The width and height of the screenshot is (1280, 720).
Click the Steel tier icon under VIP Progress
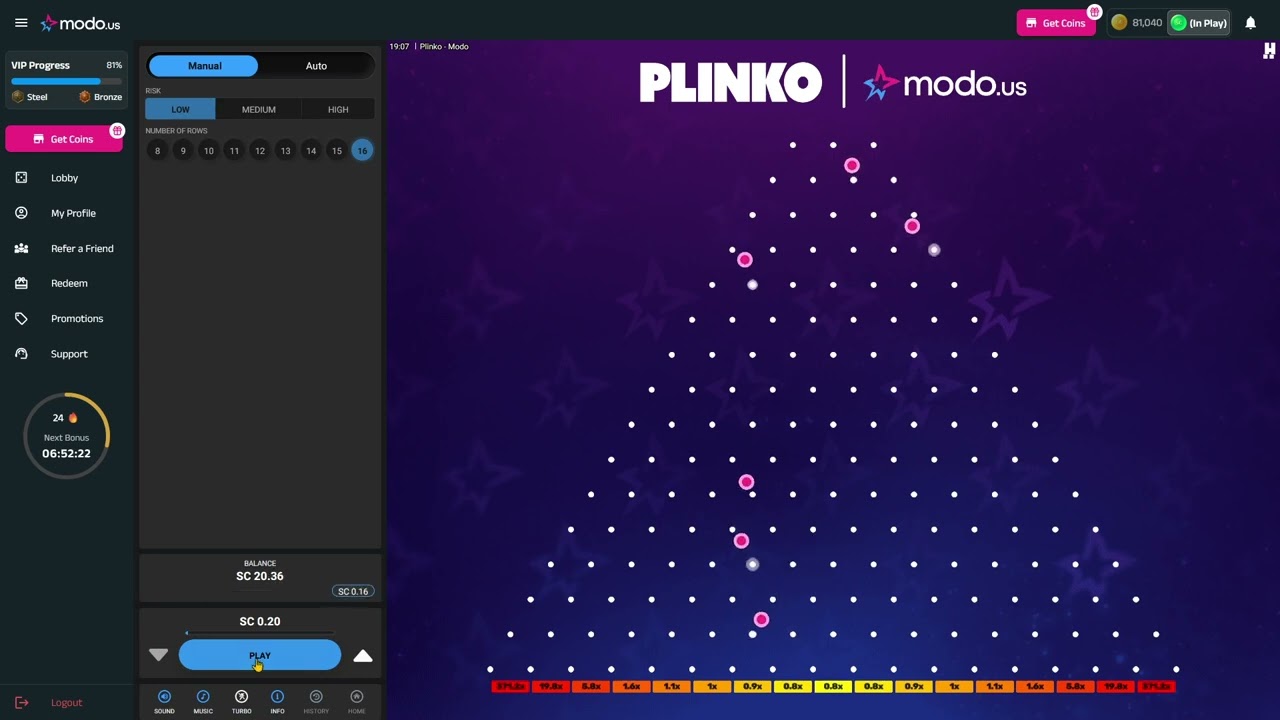pyautogui.click(x=18, y=97)
